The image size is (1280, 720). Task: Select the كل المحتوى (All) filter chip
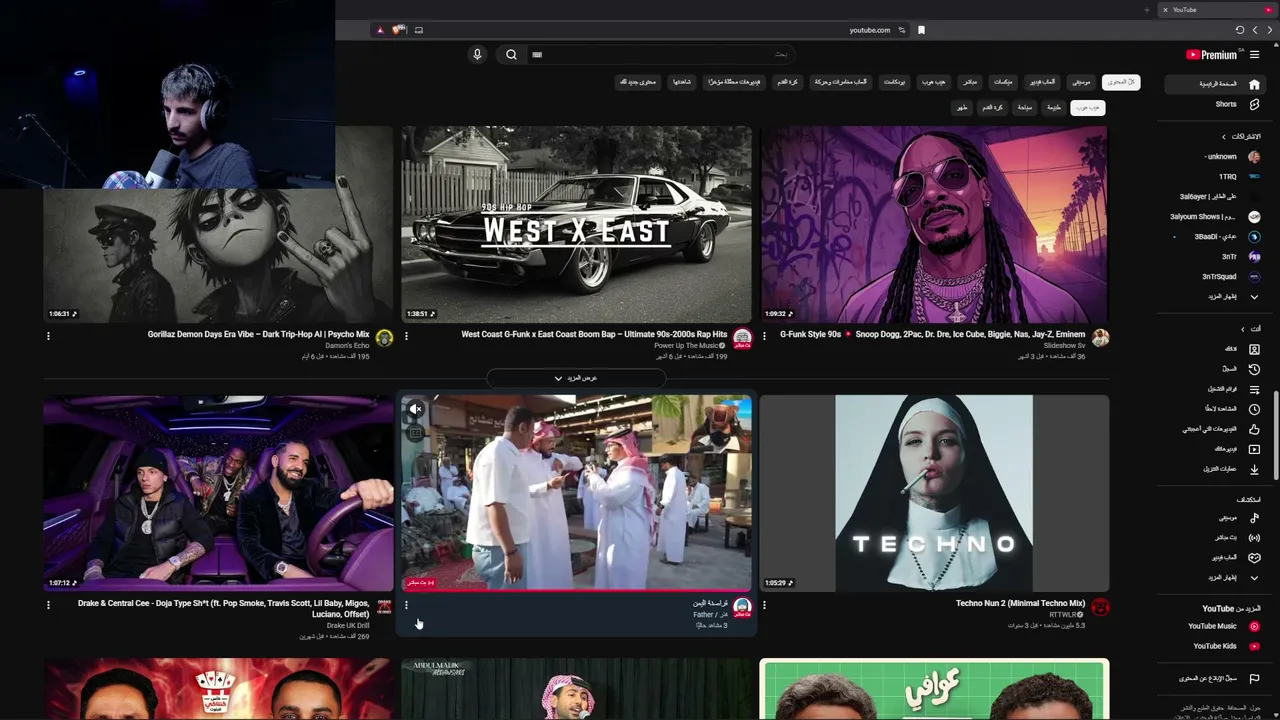tap(1121, 82)
